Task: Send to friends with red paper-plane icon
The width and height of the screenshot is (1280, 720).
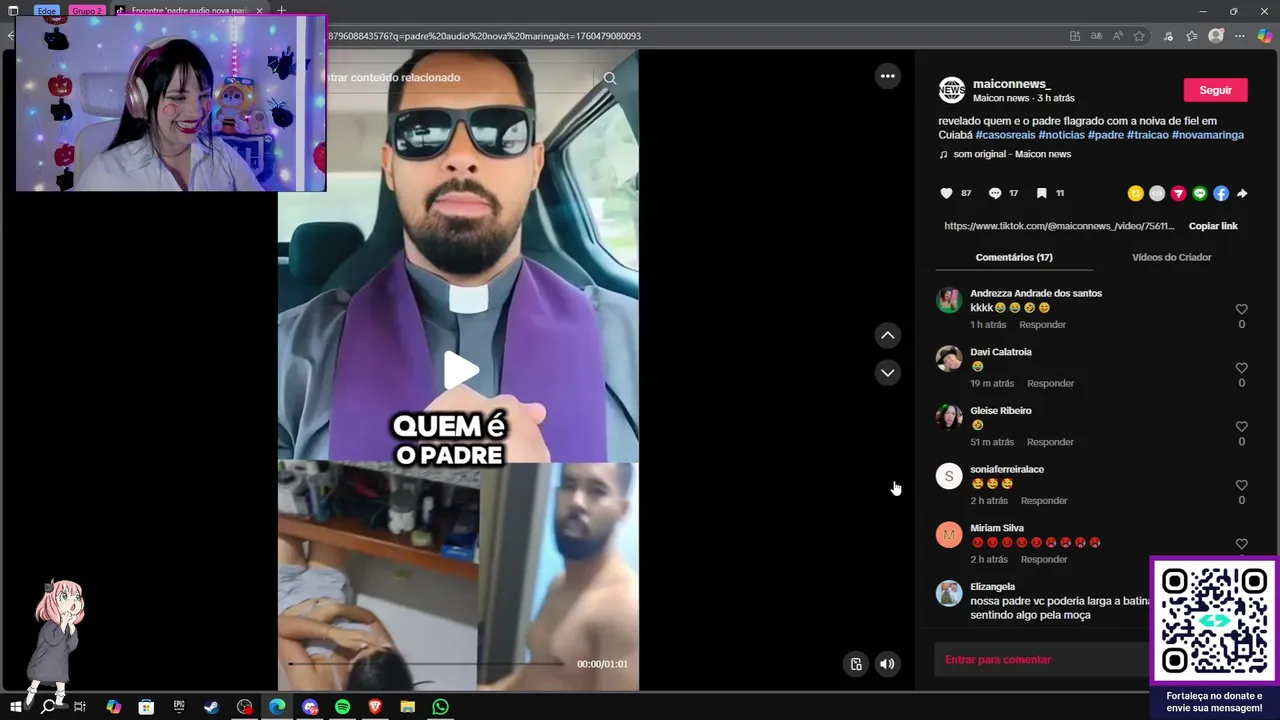Action: 1178,193
